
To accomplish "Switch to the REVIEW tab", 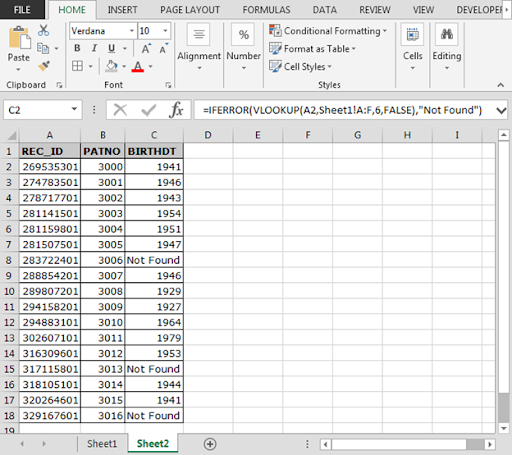I will point(375,10).
